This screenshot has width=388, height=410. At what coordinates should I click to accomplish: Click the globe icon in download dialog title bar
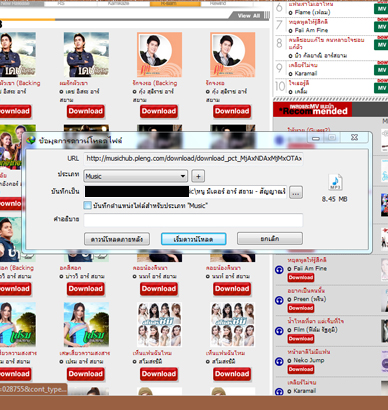click(x=31, y=140)
